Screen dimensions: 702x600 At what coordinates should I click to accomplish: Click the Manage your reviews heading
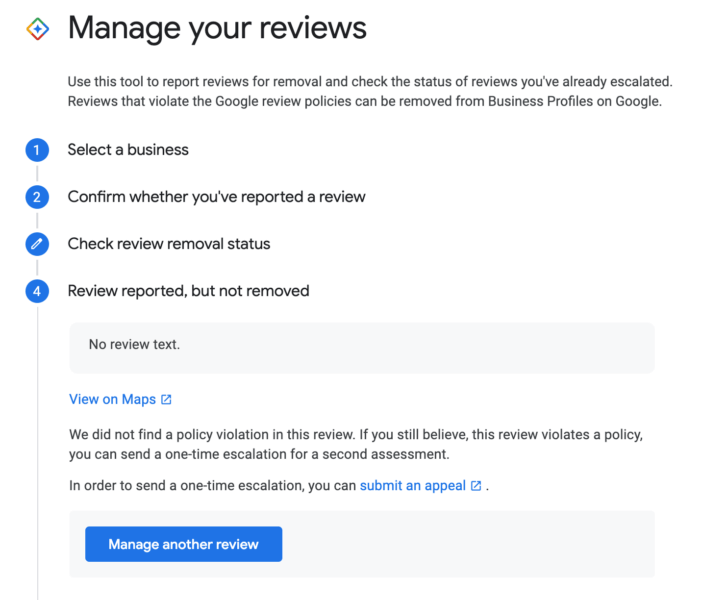[x=217, y=28]
